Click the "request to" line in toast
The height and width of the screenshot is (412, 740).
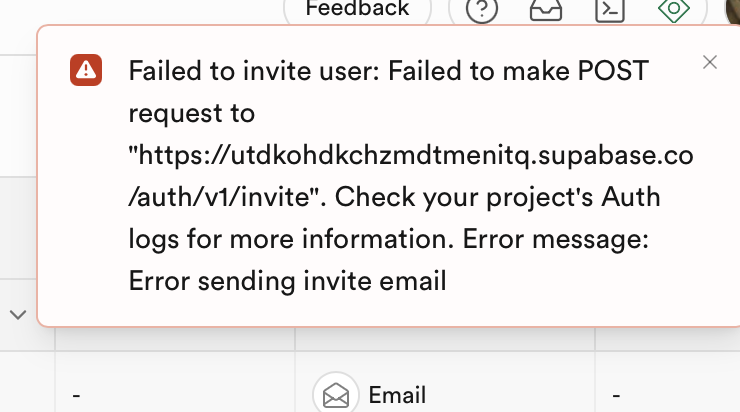[192, 113]
